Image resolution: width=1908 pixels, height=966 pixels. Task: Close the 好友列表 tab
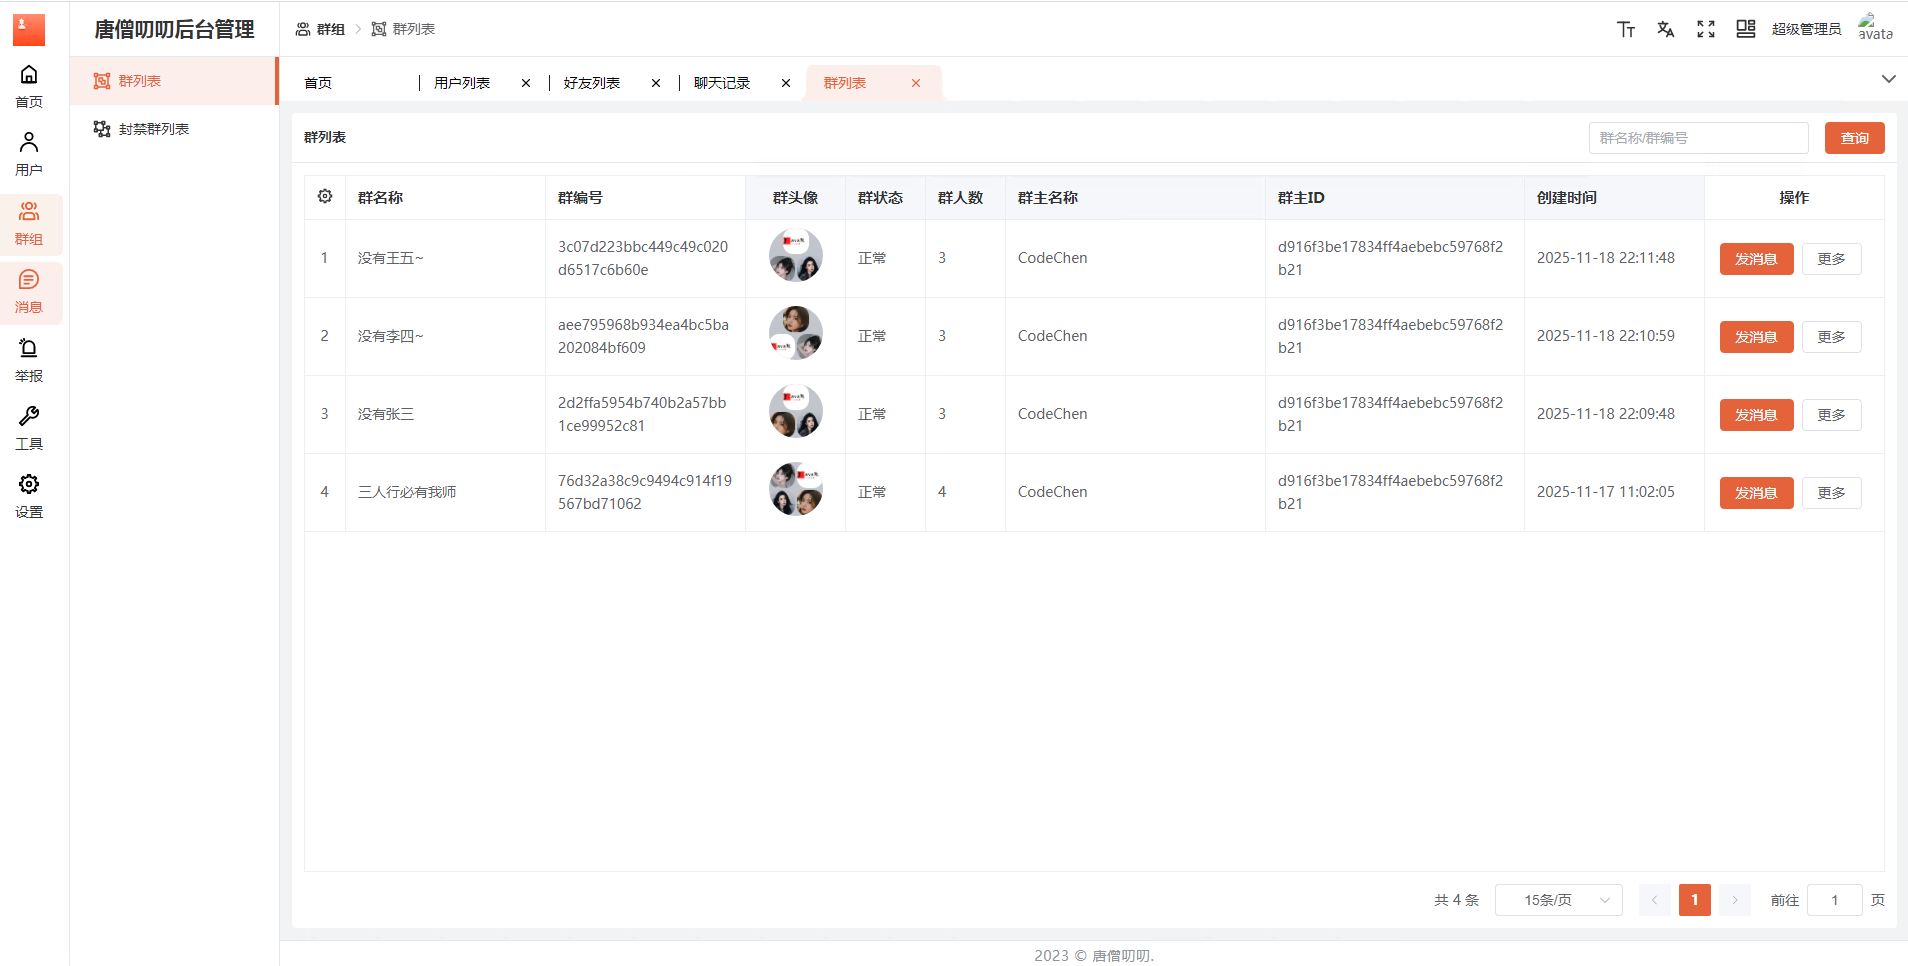(x=656, y=83)
